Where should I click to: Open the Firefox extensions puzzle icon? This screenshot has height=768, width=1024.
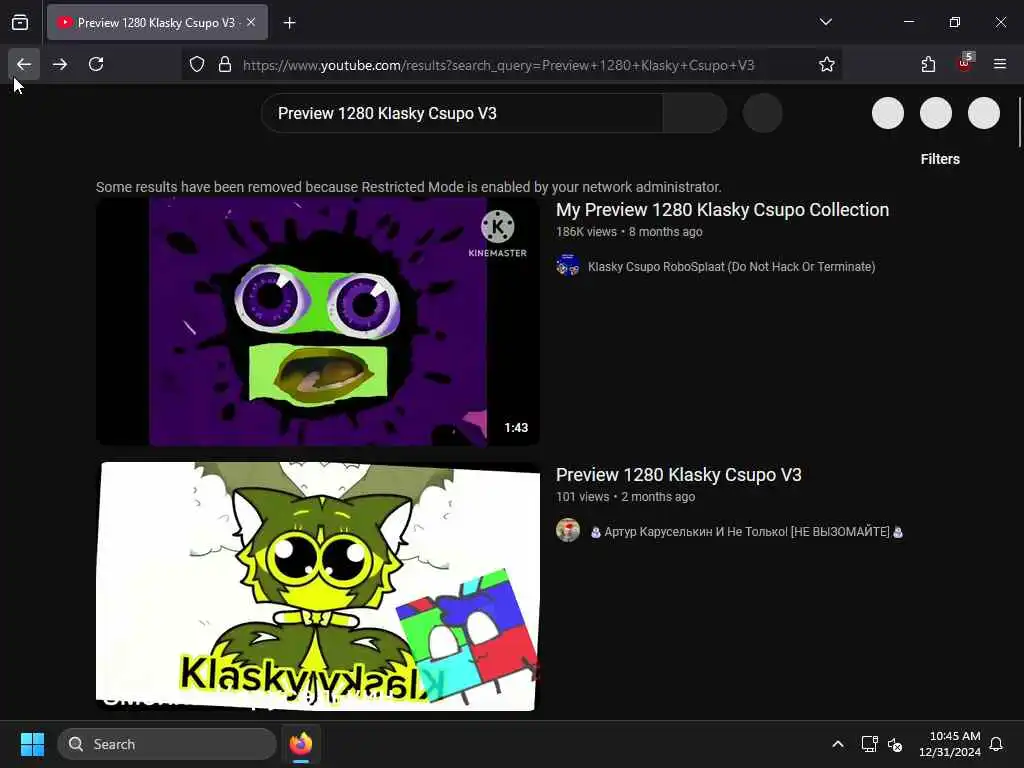pyautogui.click(x=929, y=64)
